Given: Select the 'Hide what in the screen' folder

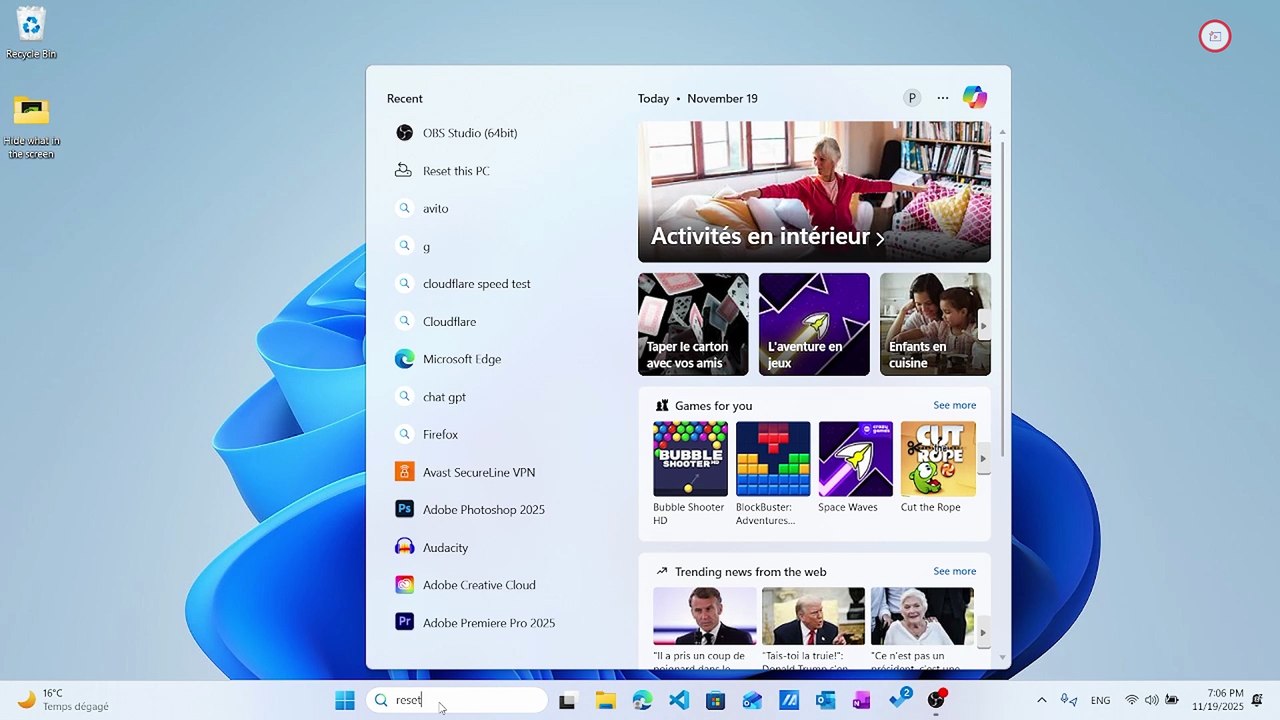Looking at the screenshot, I should click(31, 126).
